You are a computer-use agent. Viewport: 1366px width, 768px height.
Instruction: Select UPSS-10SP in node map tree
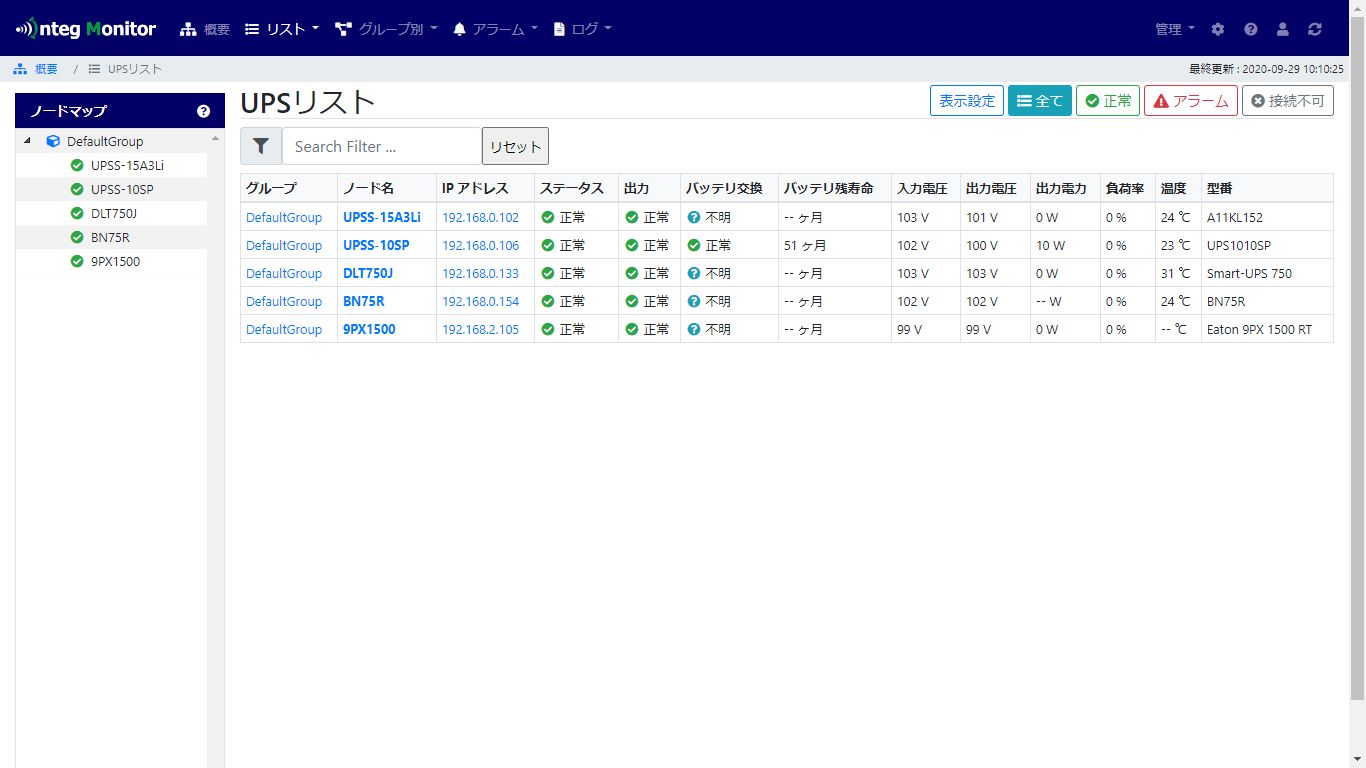click(x=122, y=189)
